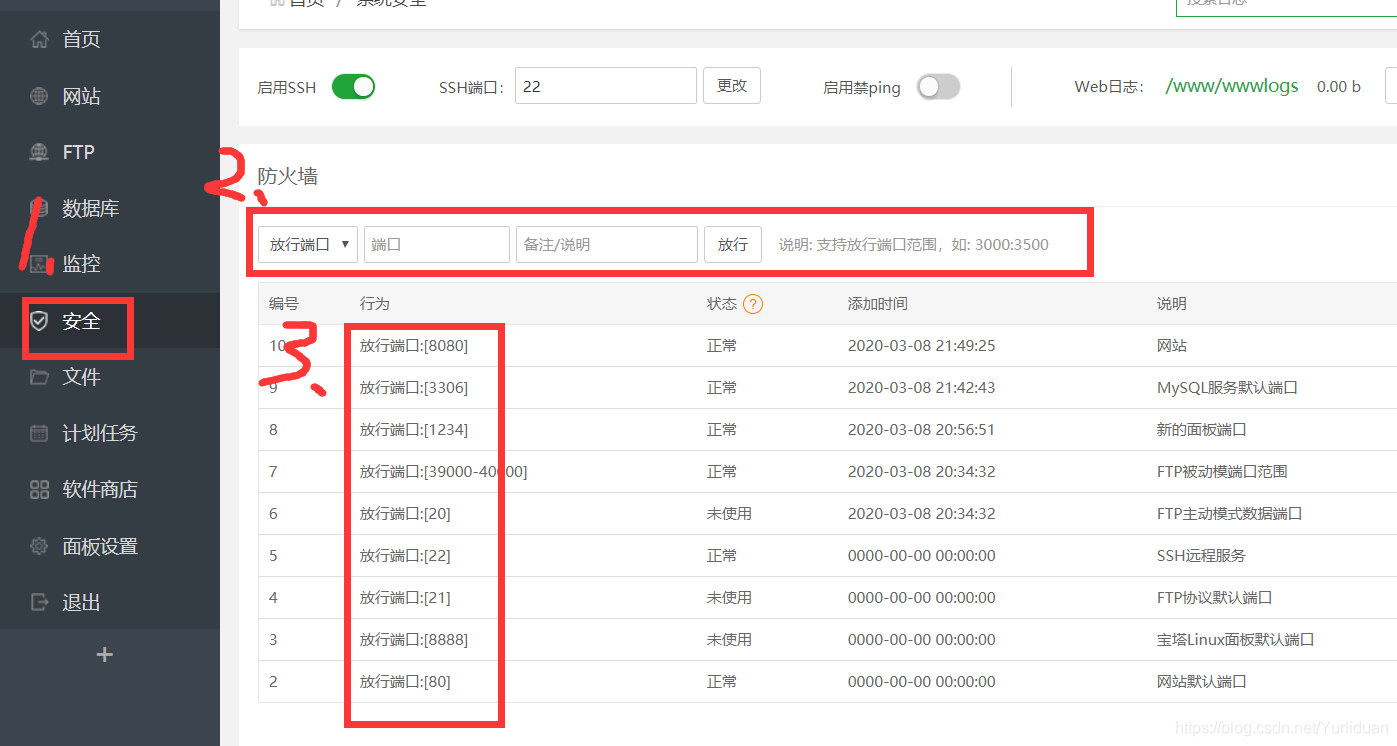Viewport: 1397px width, 746px height.
Task: Click the FTP globe icon in sidebar
Action: [x=39, y=153]
